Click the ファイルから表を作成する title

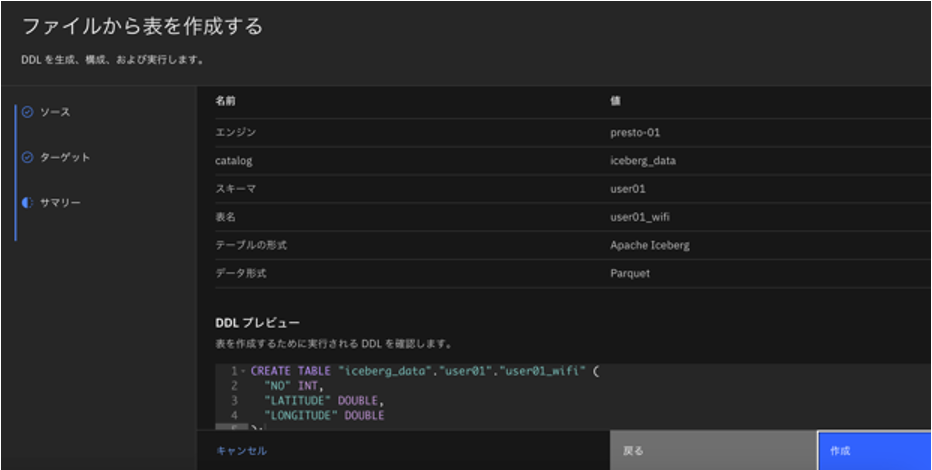[x=142, y=27]
